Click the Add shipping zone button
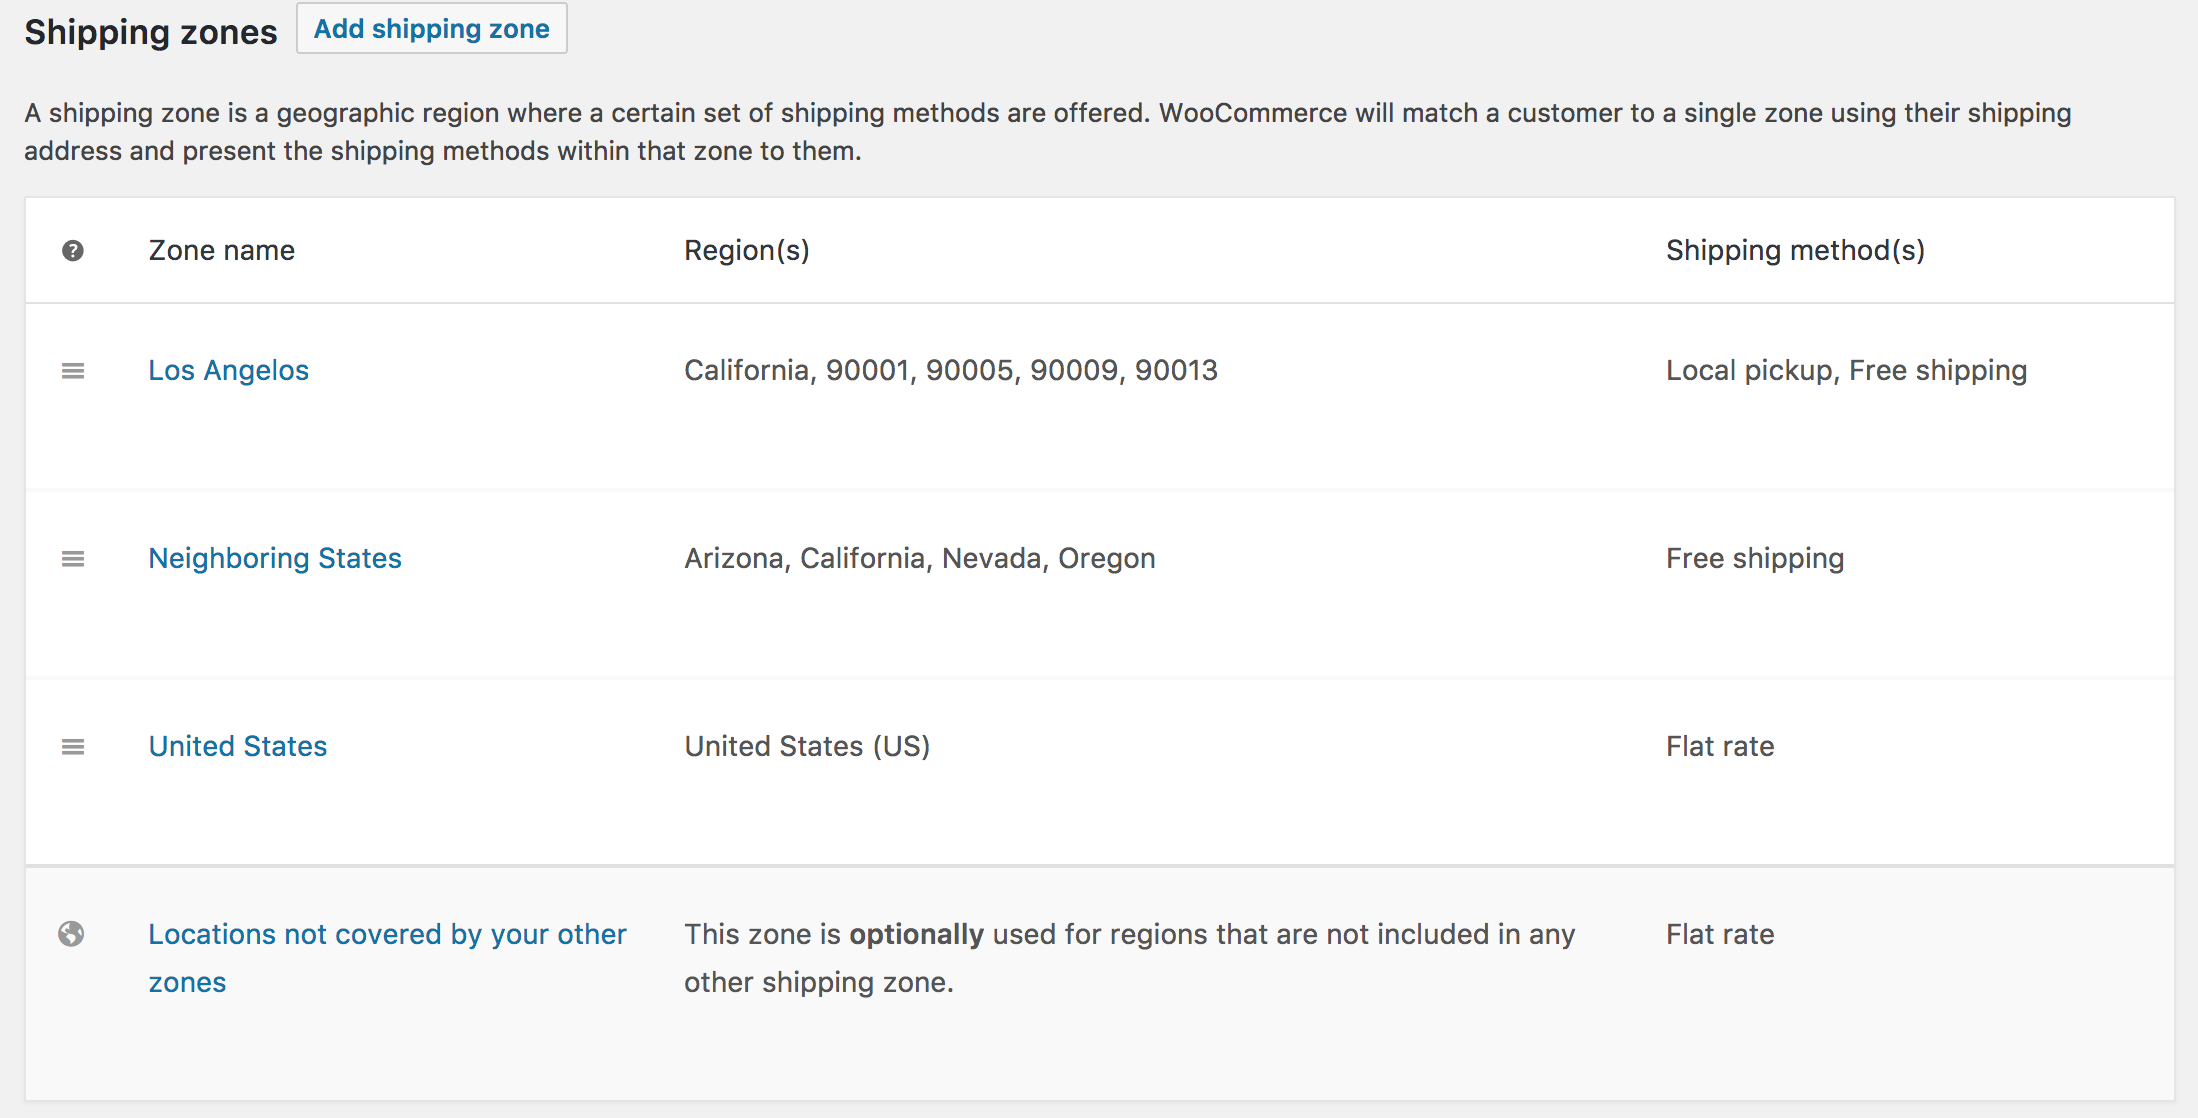 (x=431, y=28)
